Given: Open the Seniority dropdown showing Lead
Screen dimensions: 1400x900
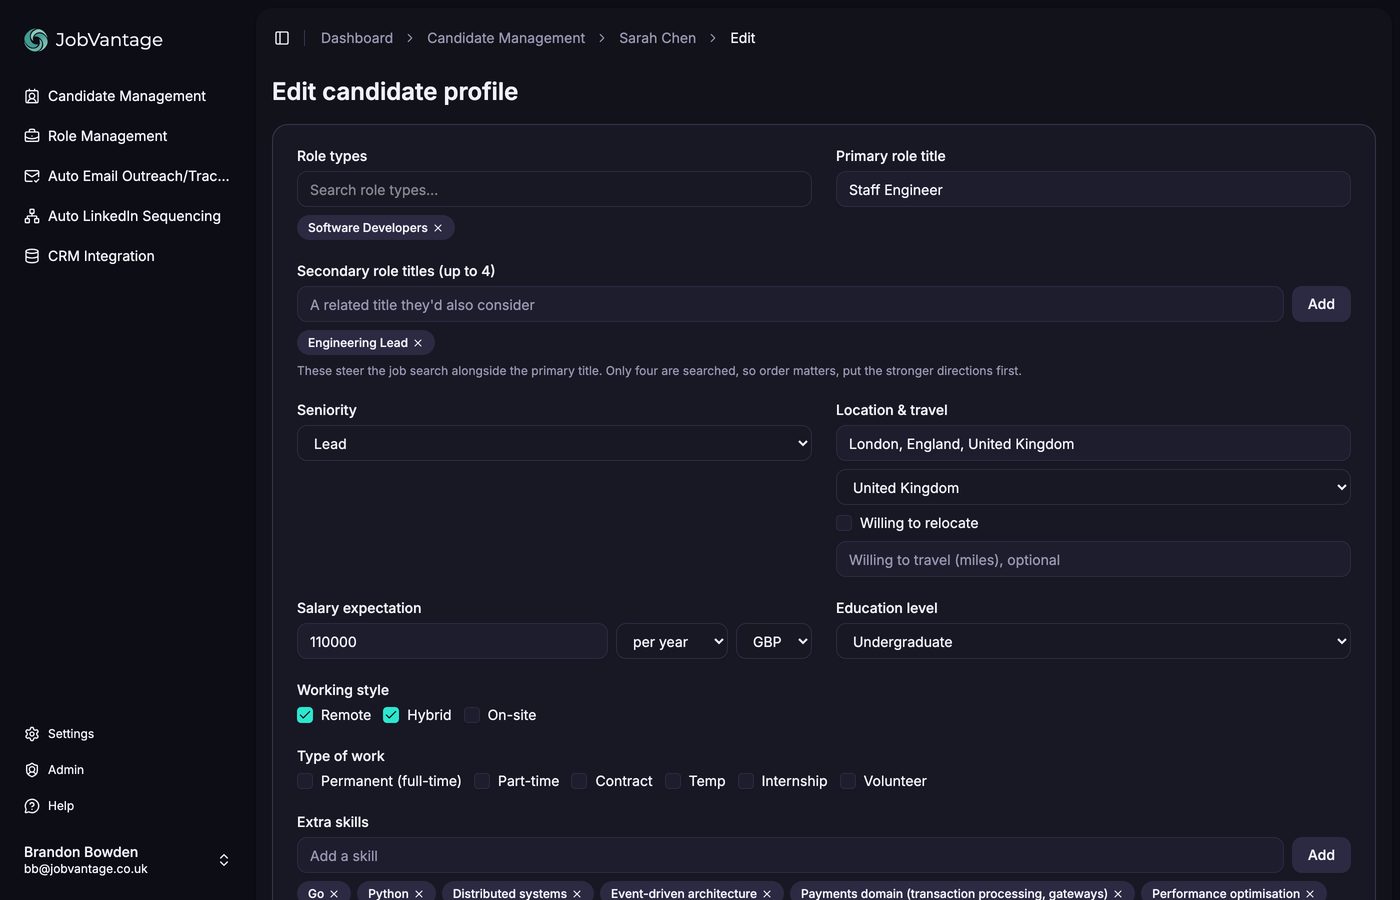Looking at the screenshot, I should (x=554, y=443).
